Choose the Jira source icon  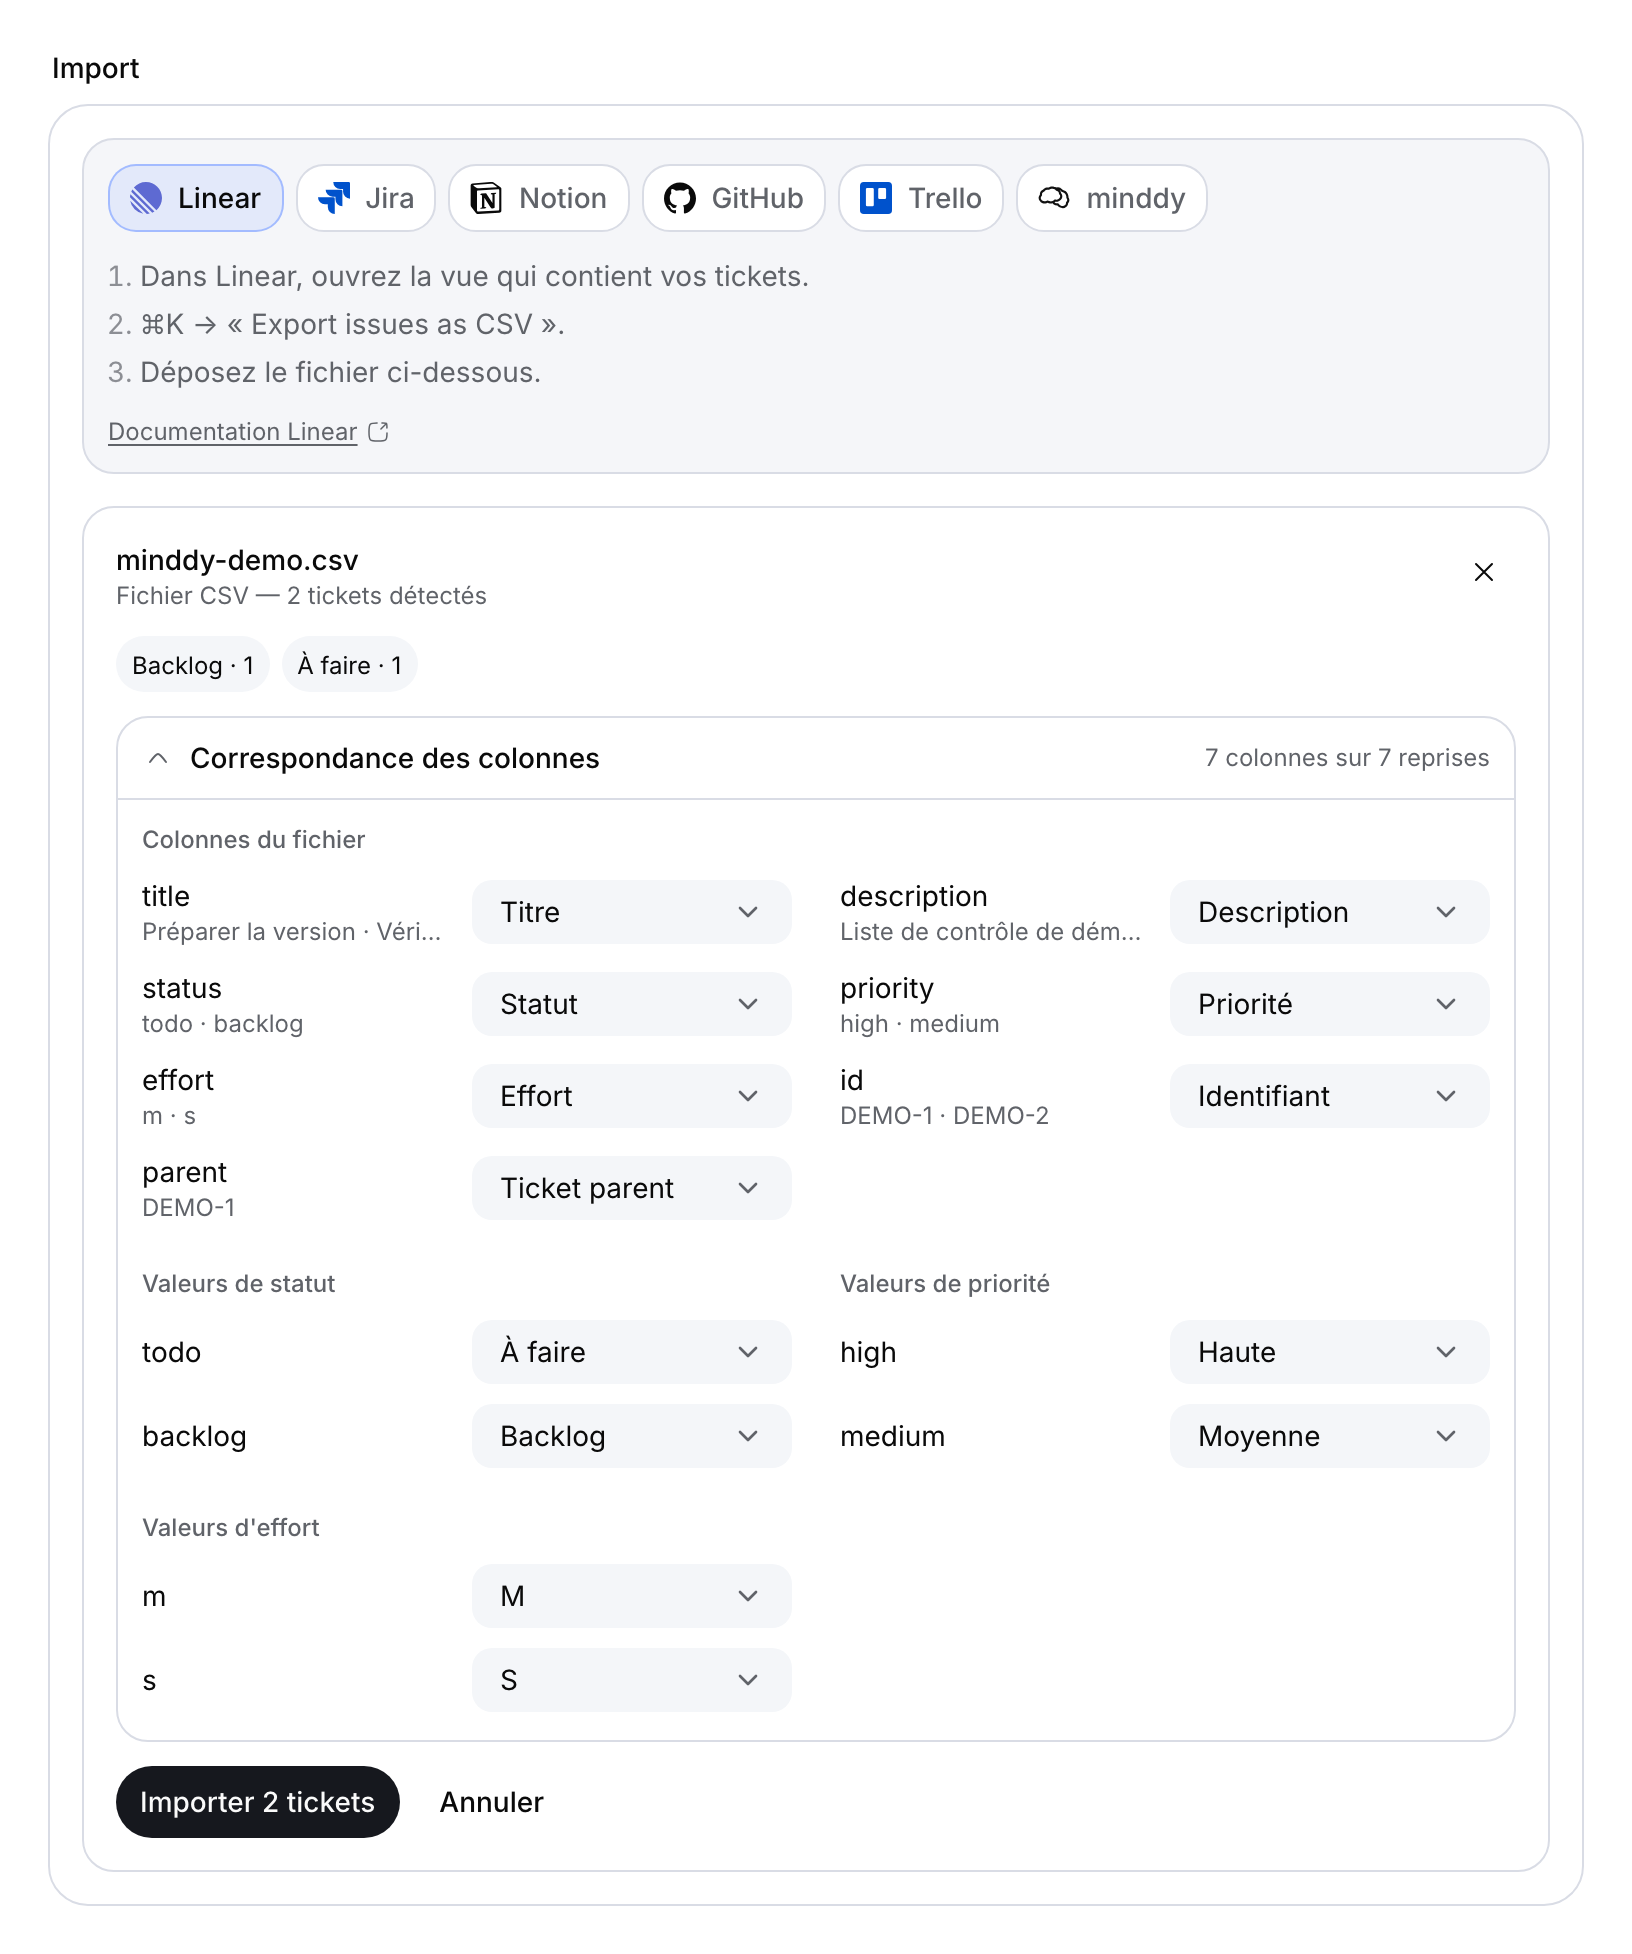[334, 198]
